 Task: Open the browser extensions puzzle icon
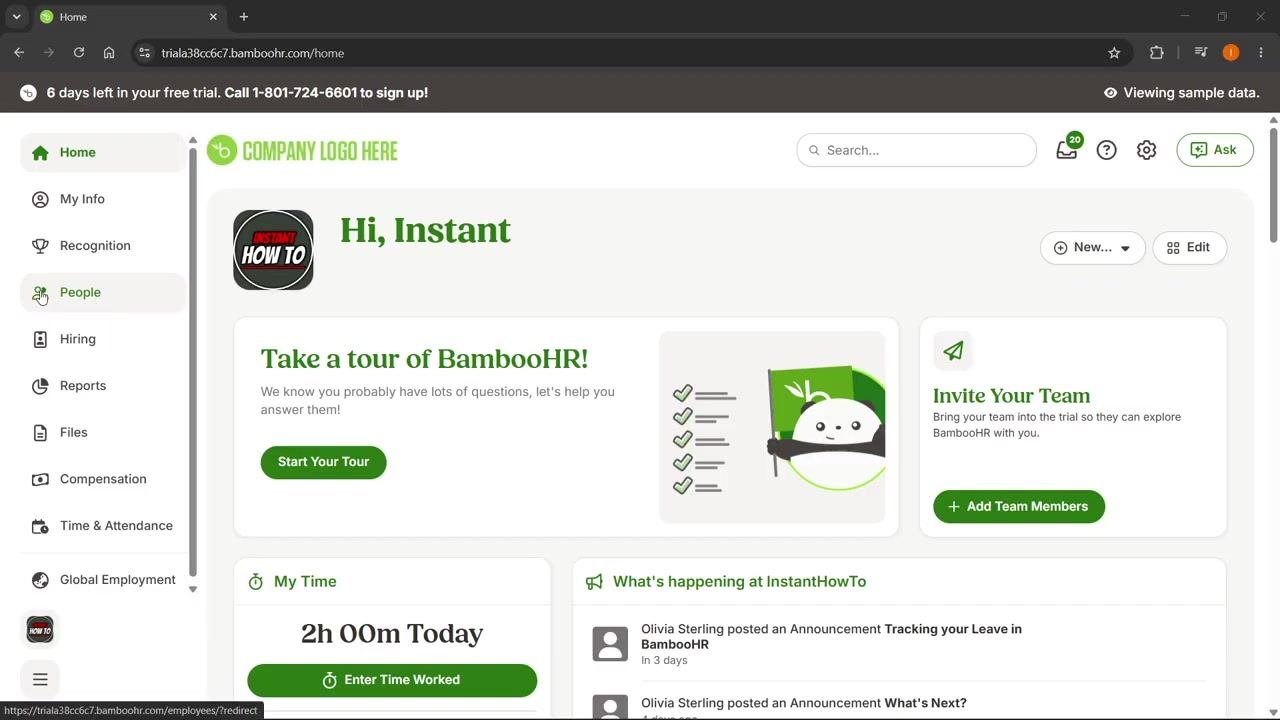point(1157,53)
